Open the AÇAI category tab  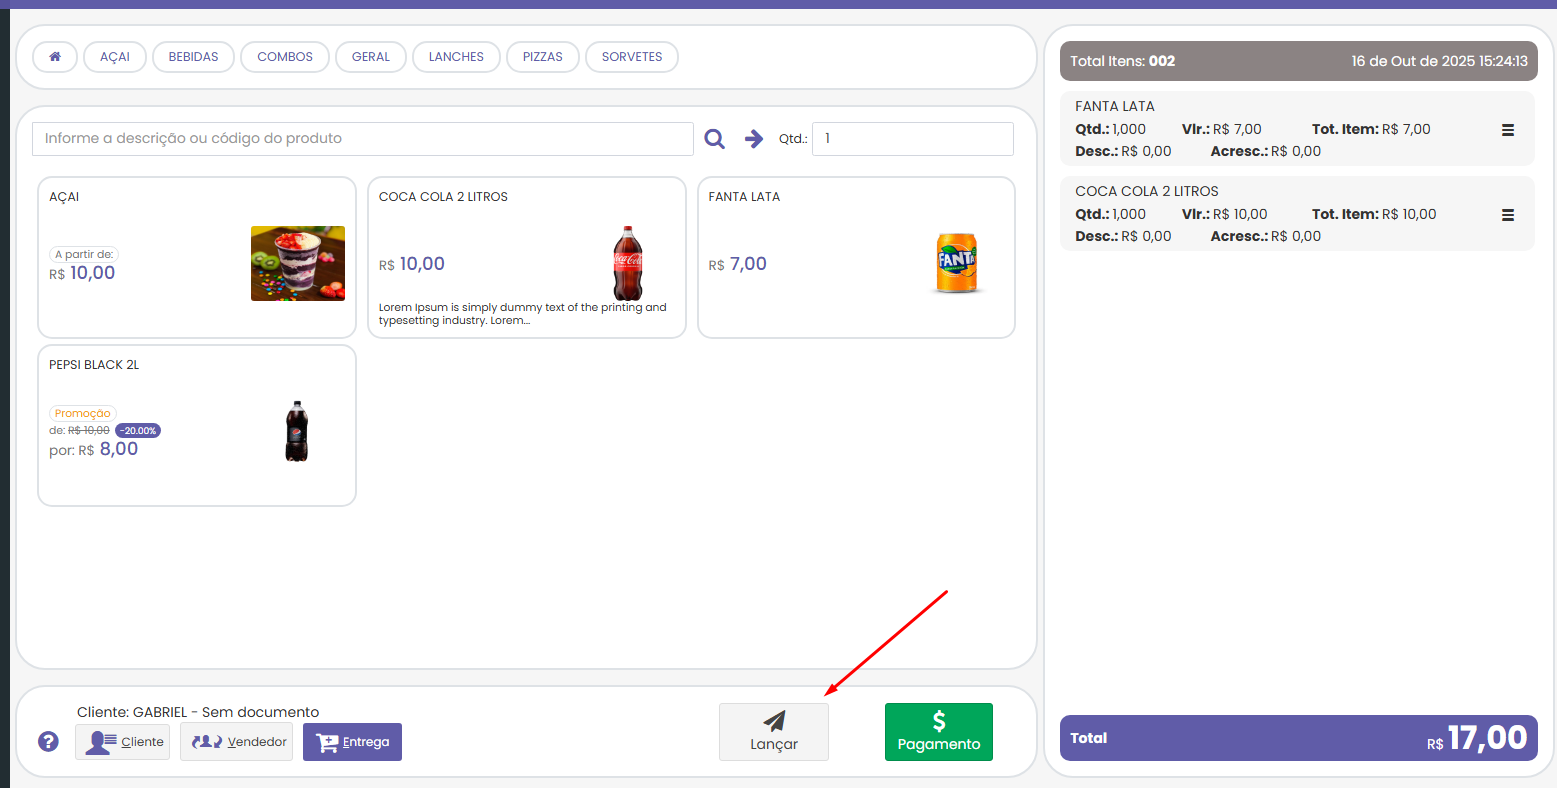pyautogui.click(x=115, y=57)
